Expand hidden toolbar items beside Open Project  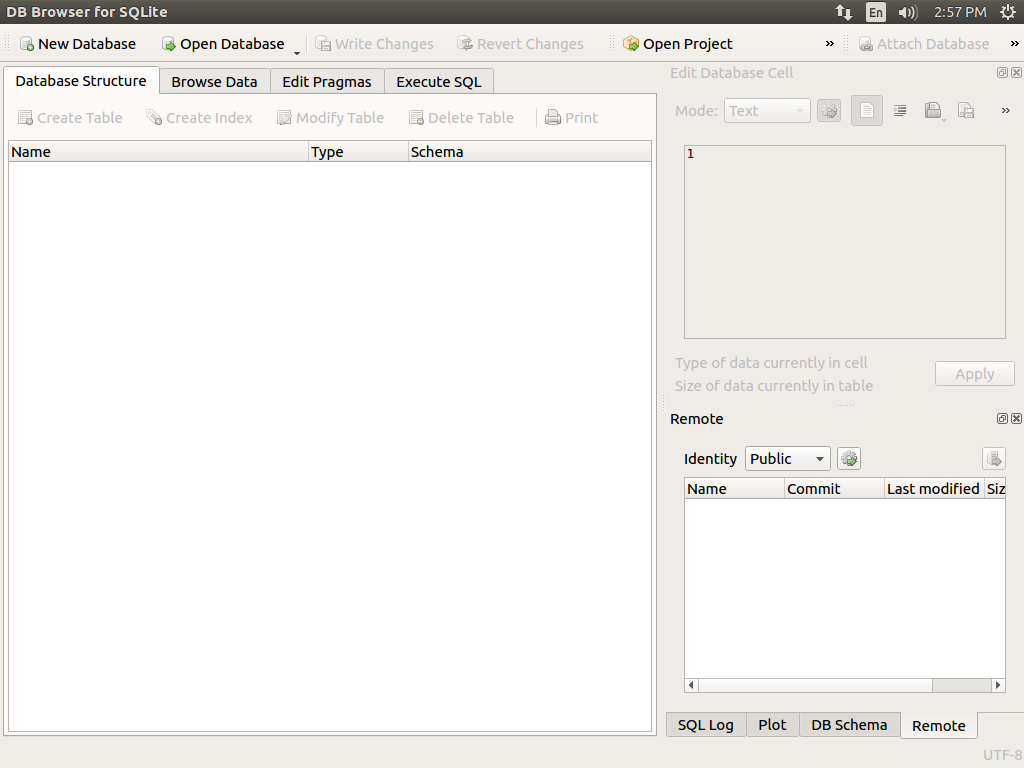pyautogui.click(x=829, y=44)
